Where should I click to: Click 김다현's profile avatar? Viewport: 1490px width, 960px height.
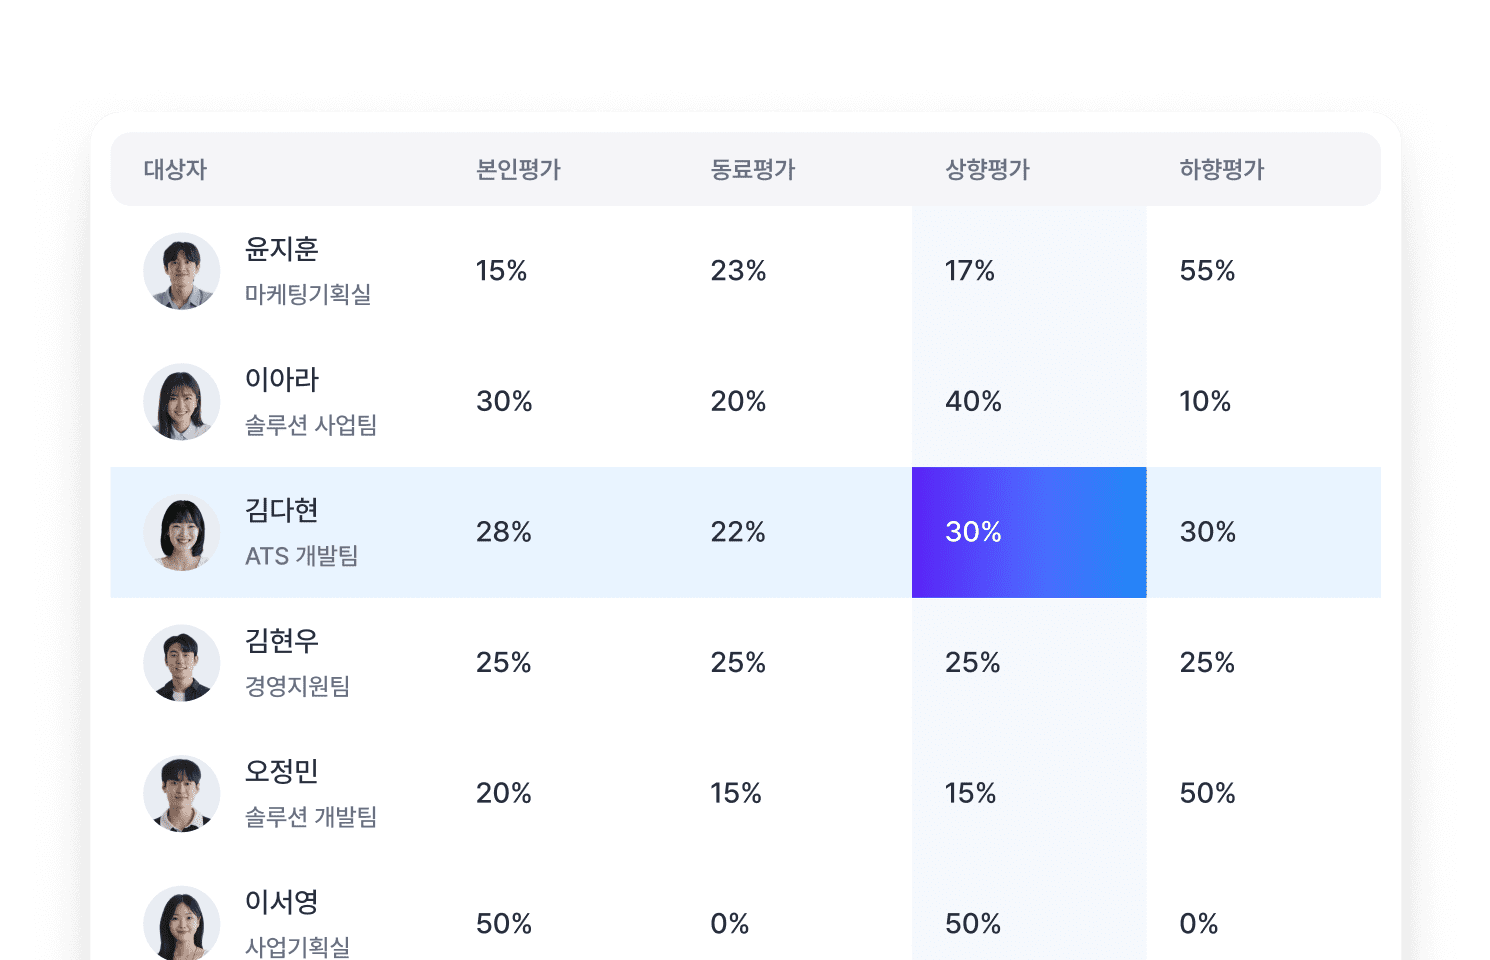182,532
